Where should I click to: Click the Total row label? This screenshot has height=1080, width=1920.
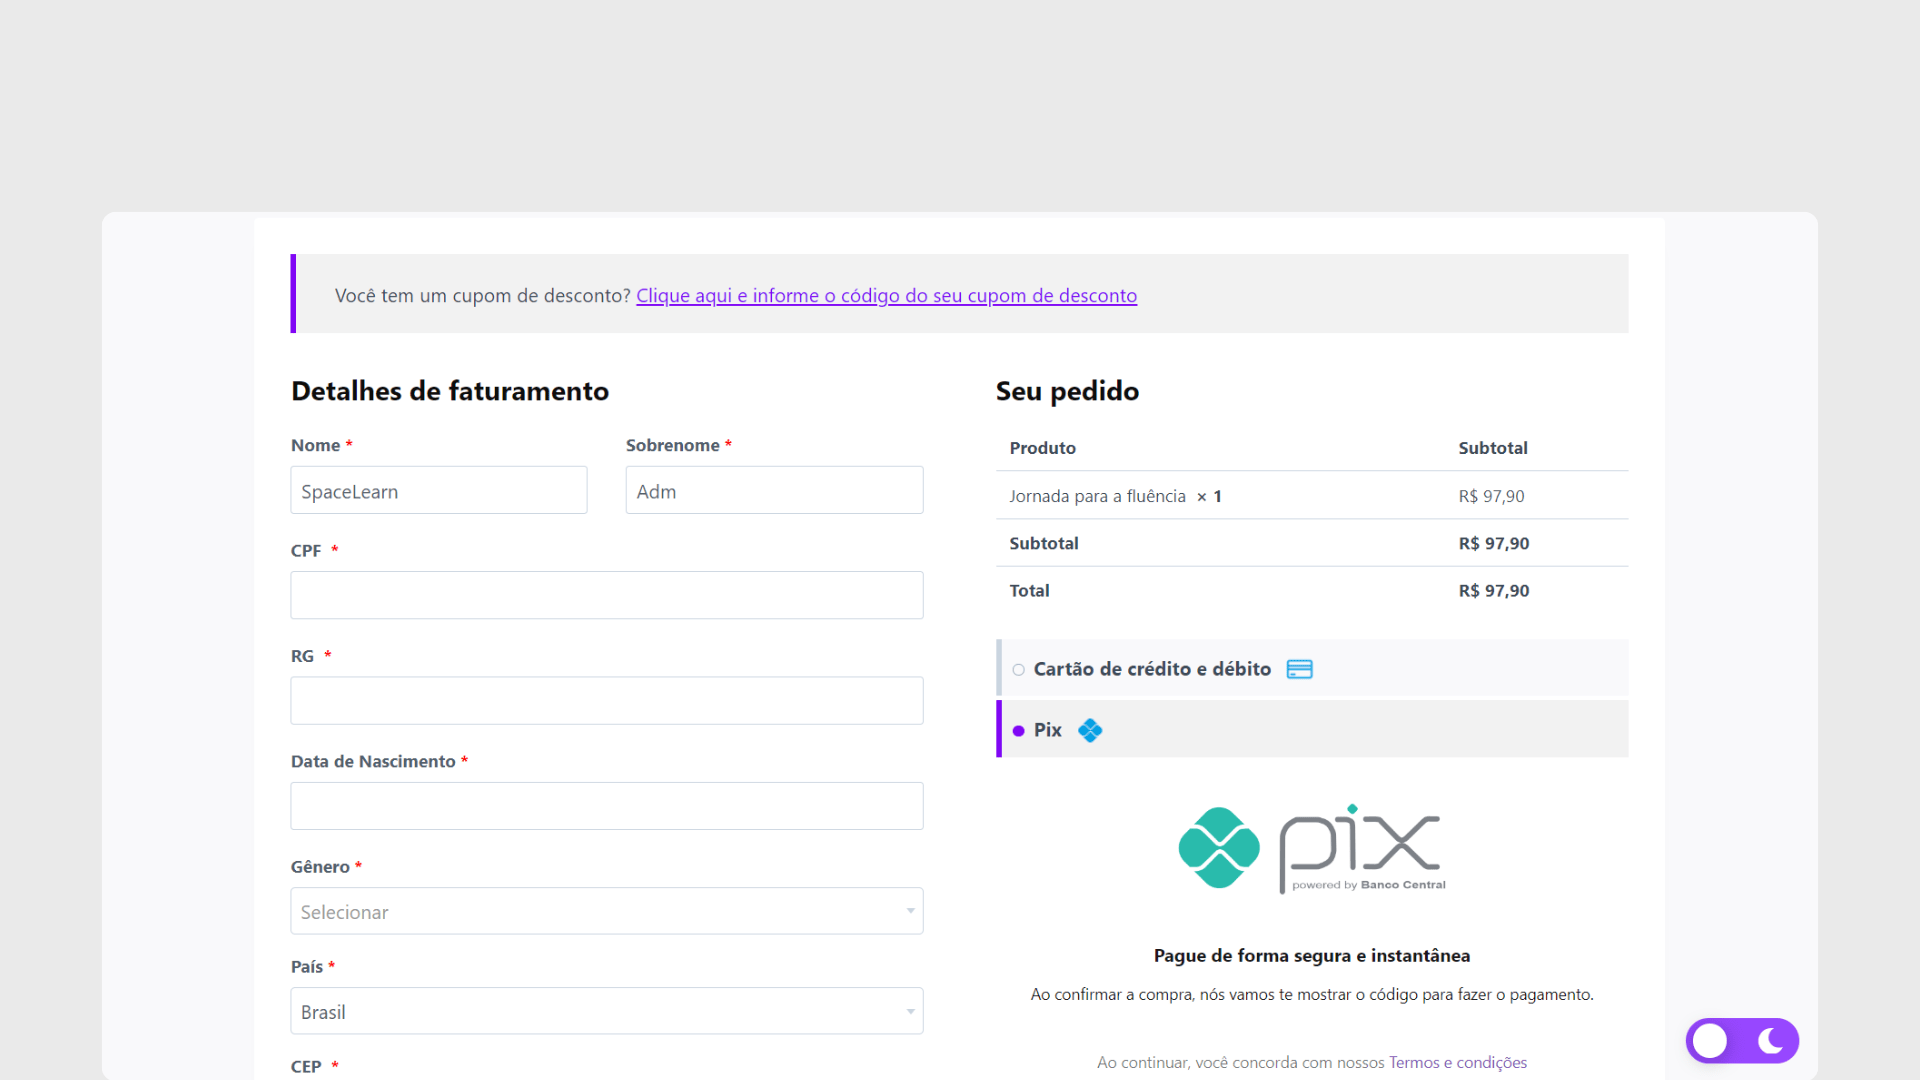(1029, 591)
